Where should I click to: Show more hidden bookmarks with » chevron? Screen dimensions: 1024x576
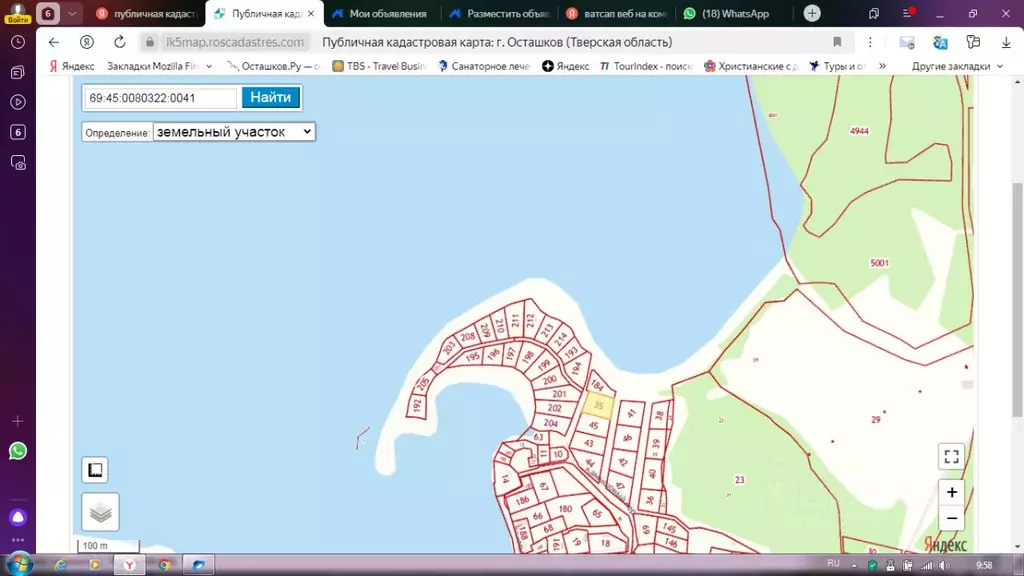tap(882, 66)
